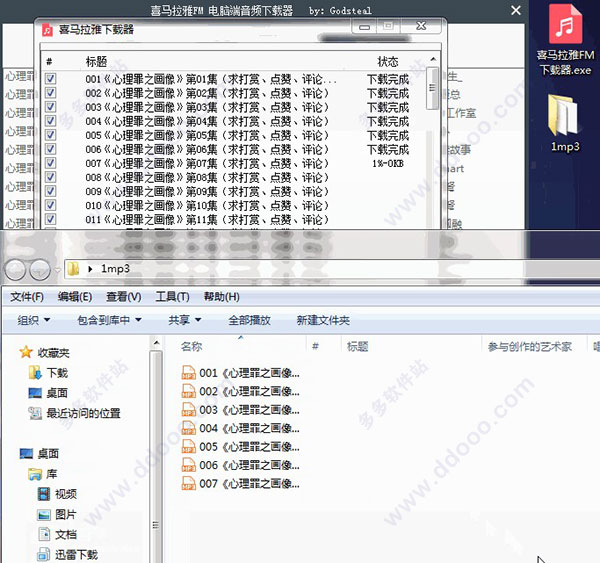Image resolution: width=600 pixels, height=563 pixels.
Task: Select the 桌面 root tree node
Action: click(39, 454)
